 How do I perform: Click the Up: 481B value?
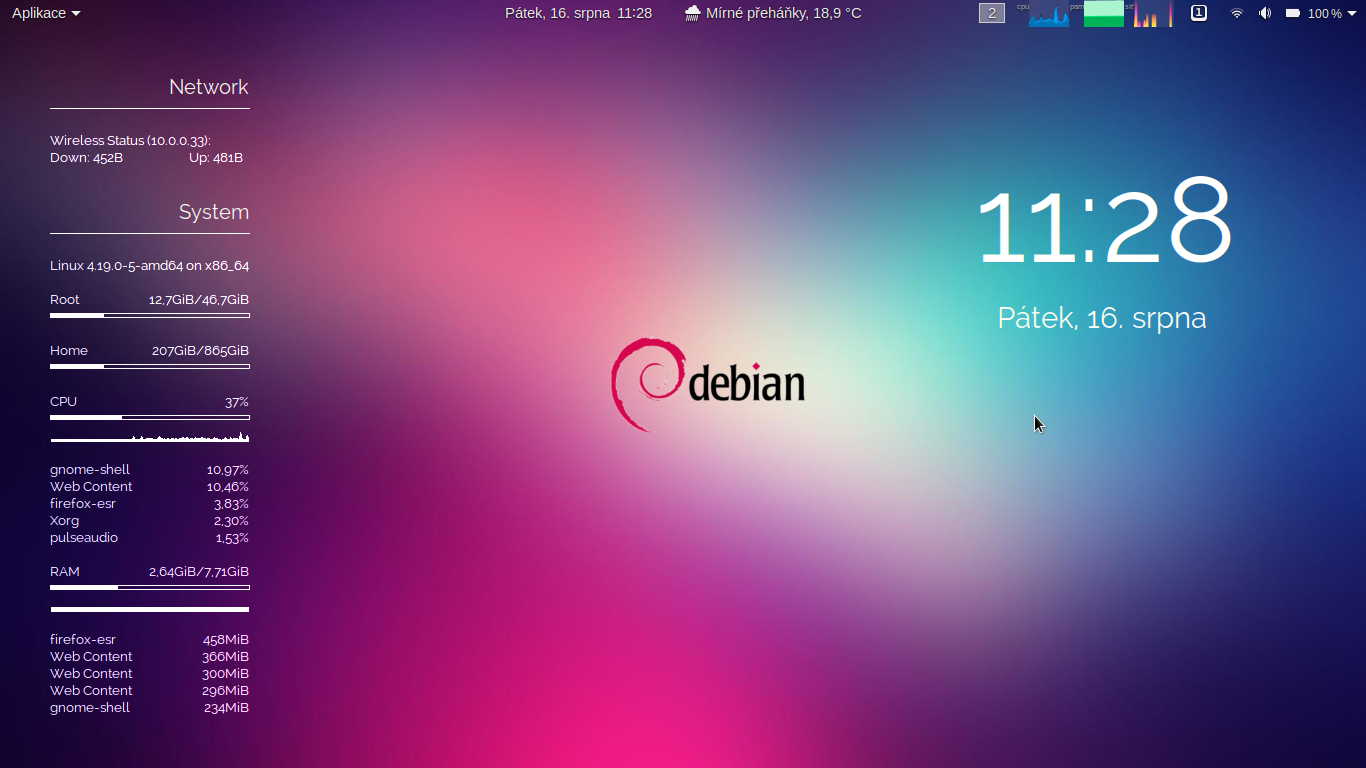(216, 158)
